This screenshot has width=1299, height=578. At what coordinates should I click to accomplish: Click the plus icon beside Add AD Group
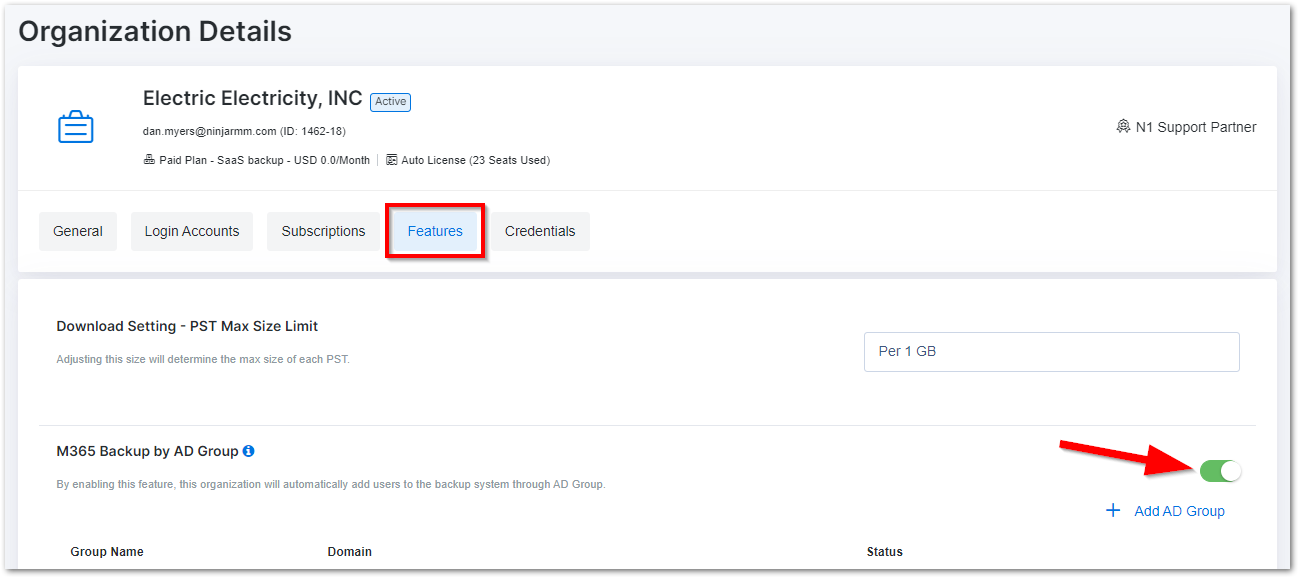pos(1113,510)
